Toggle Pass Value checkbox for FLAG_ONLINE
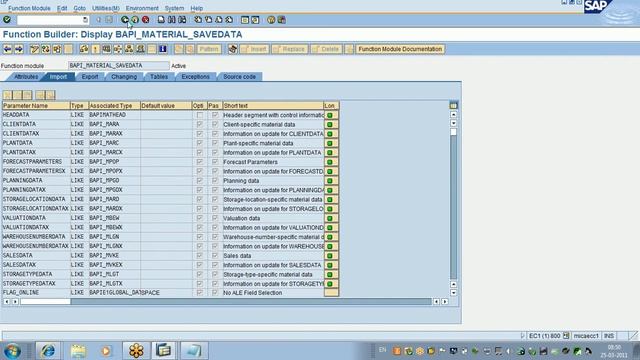Screen dimensions: 640x360 215,293
